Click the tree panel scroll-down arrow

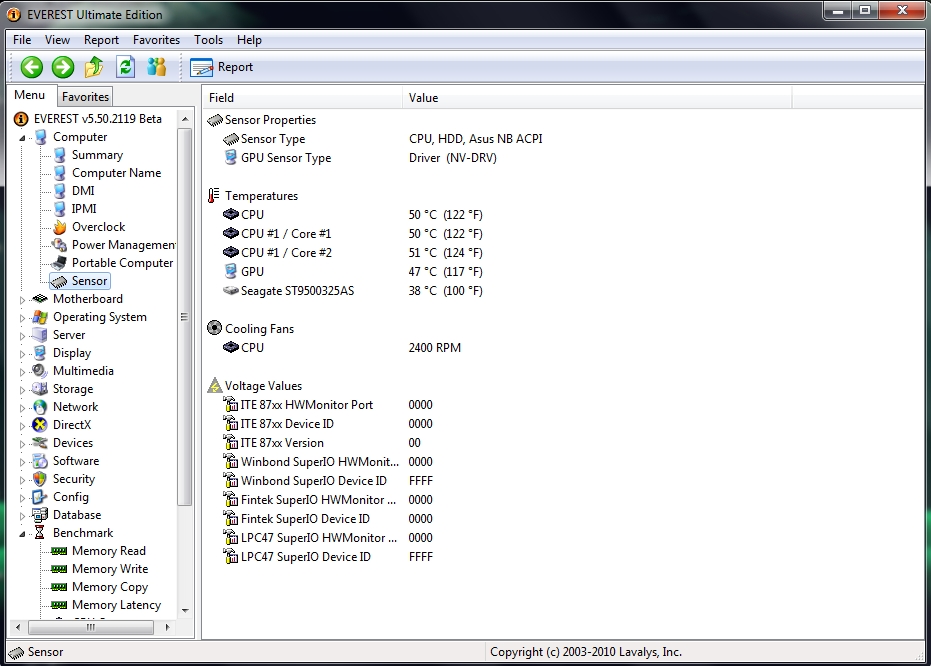click(185, 610)
